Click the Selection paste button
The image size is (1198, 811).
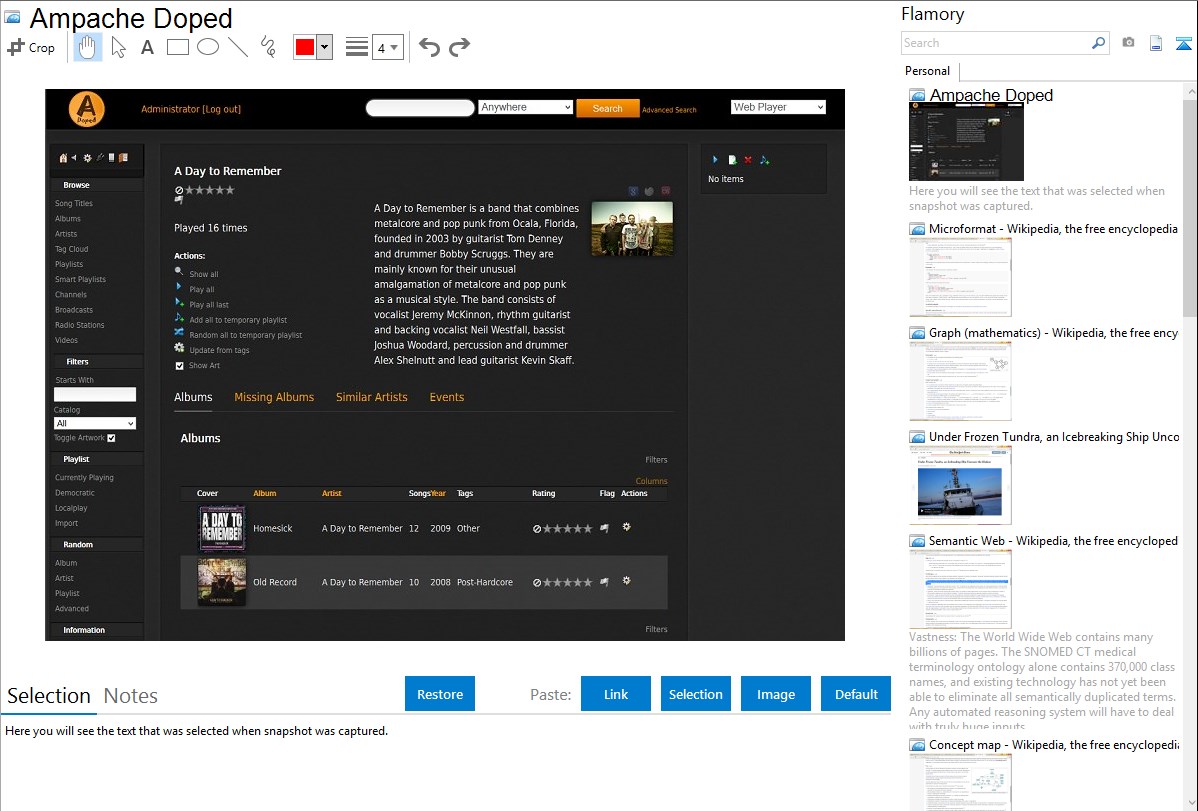click(695, 694)
